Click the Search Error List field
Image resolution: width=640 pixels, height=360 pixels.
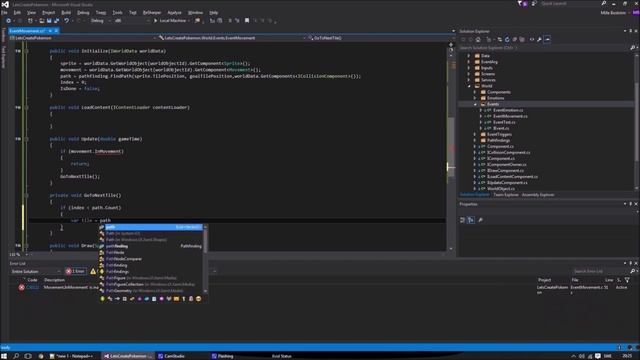pos(603,271)
